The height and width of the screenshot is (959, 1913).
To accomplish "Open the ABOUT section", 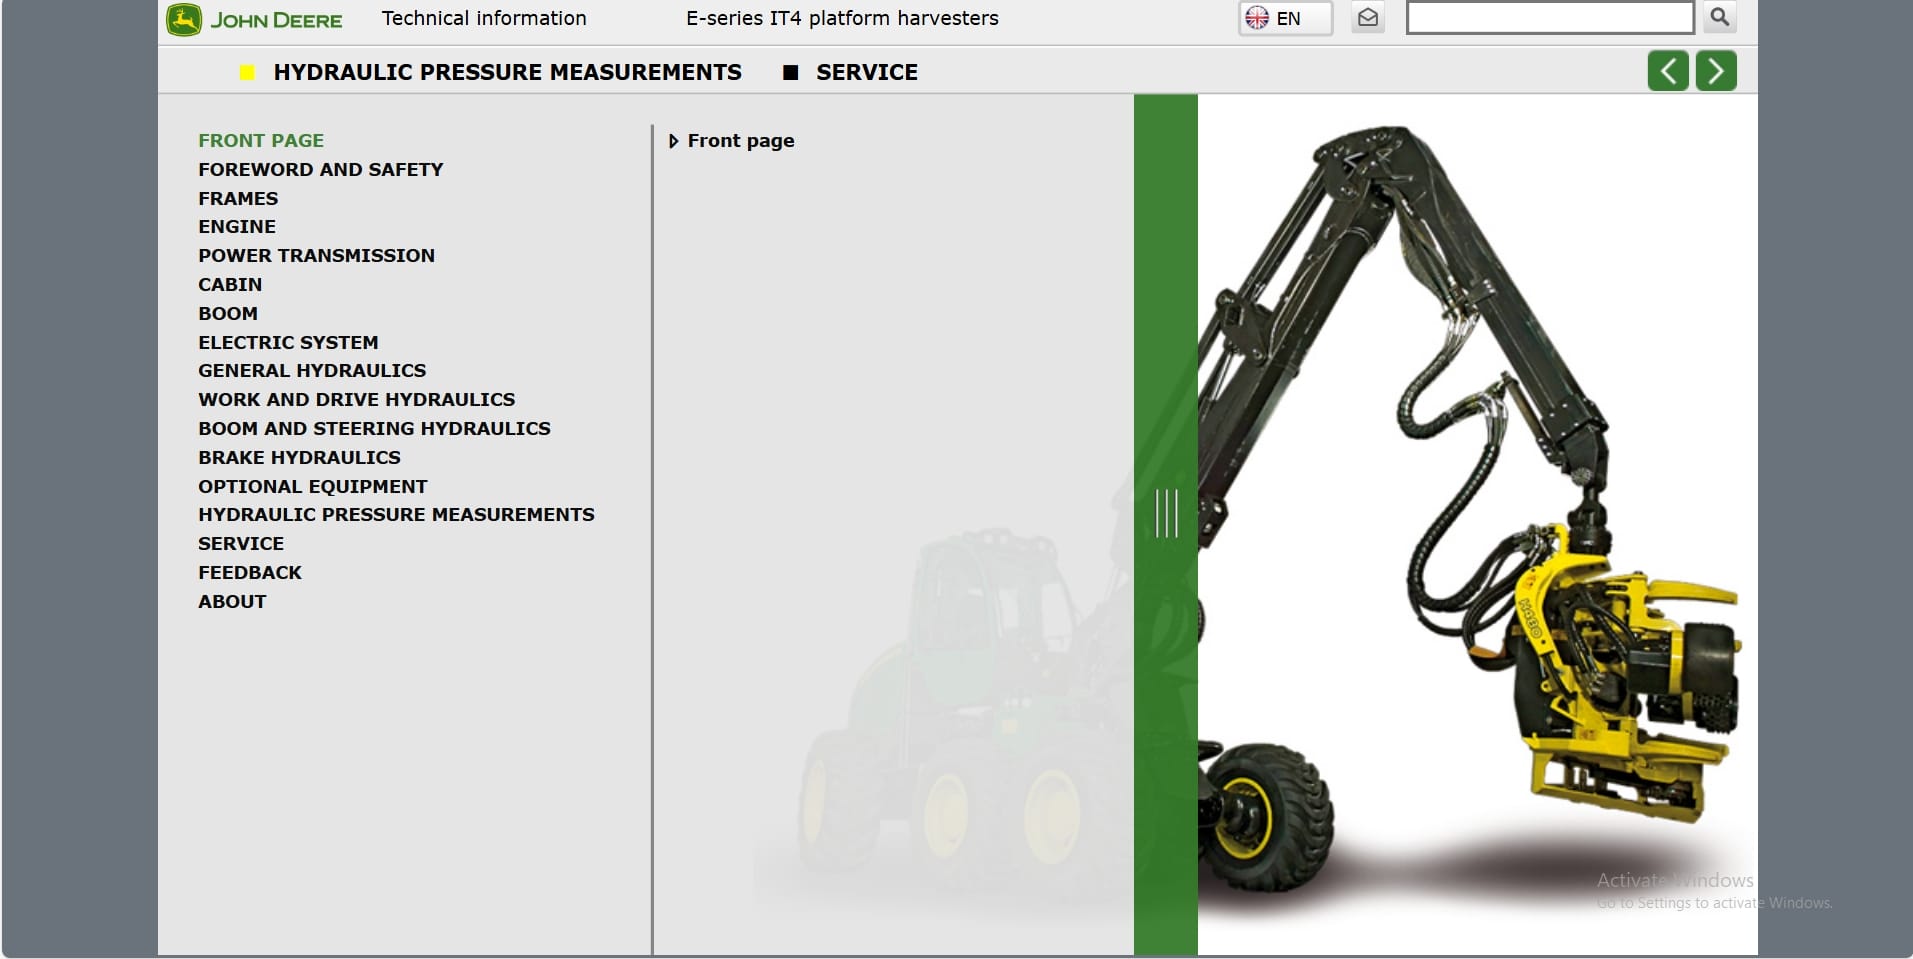I will pyautogui.click(x=231, y=601).
